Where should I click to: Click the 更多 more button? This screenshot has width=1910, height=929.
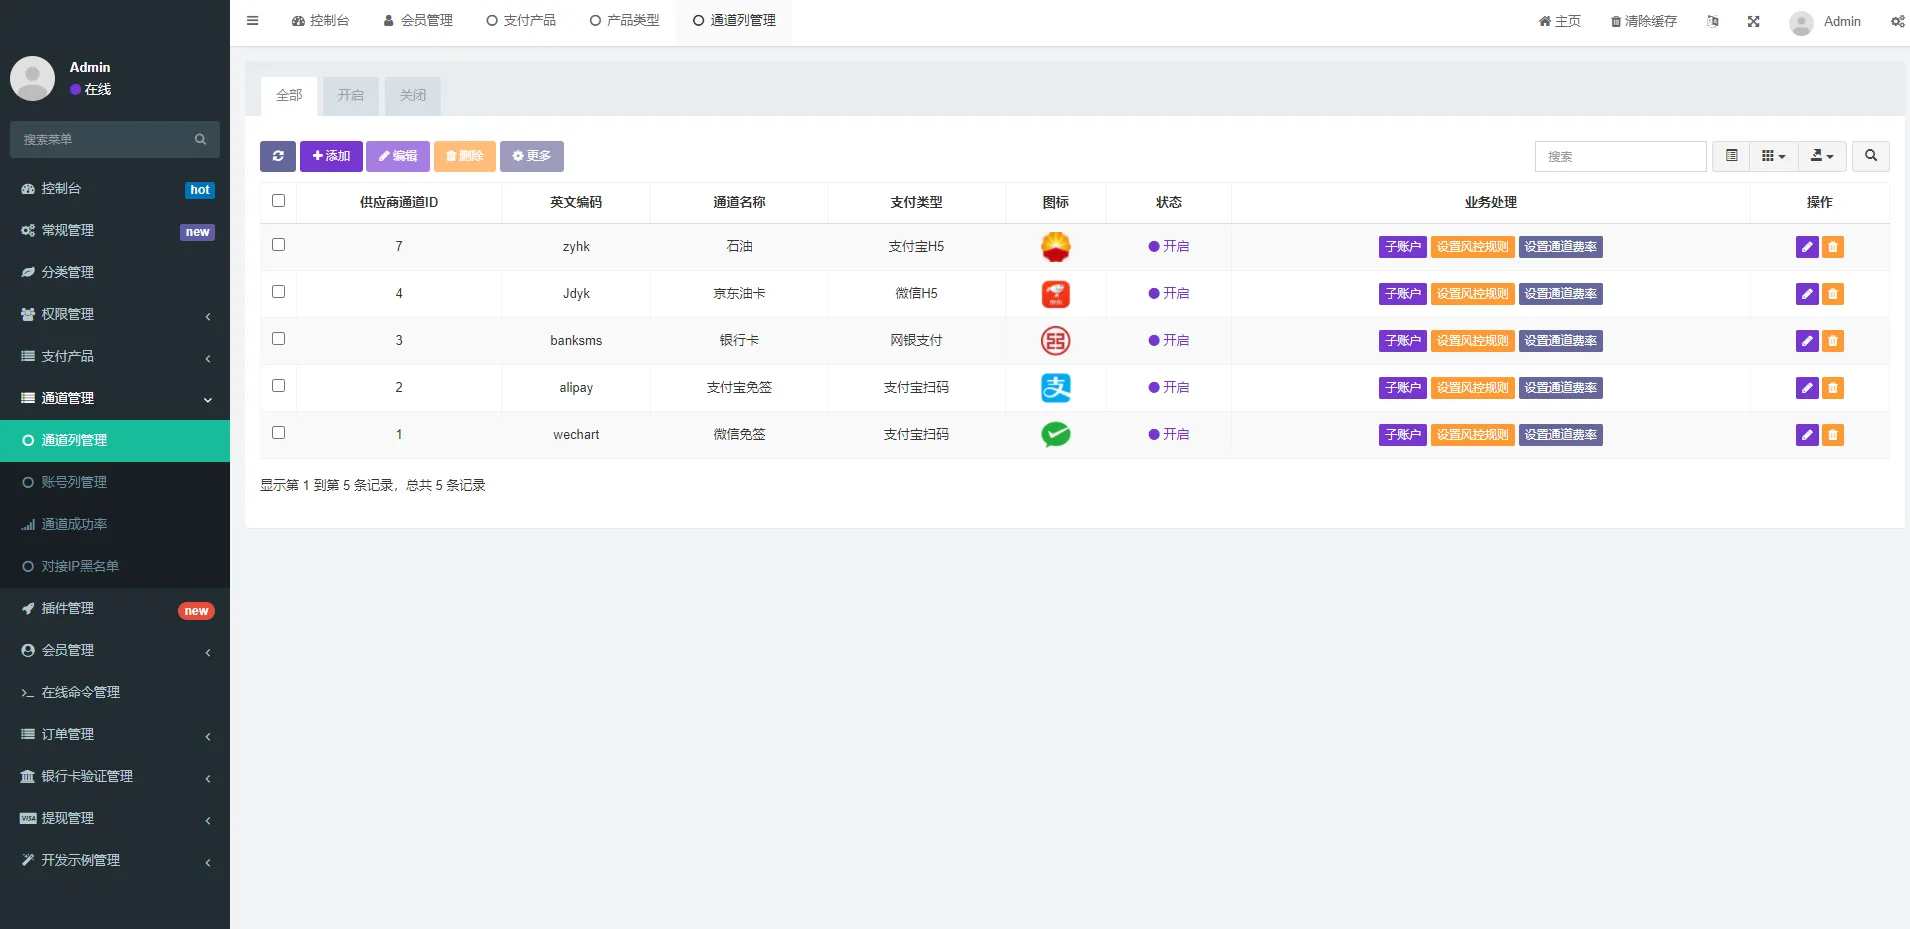[x=532, y=156]
